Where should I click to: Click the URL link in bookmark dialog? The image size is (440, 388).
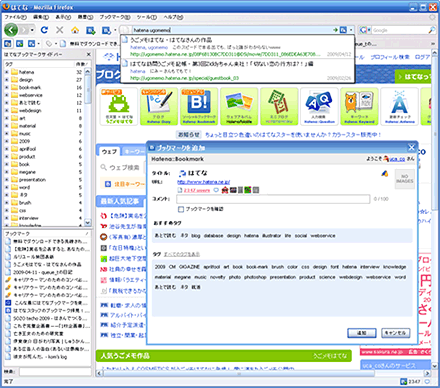click(x=203, y=182)
